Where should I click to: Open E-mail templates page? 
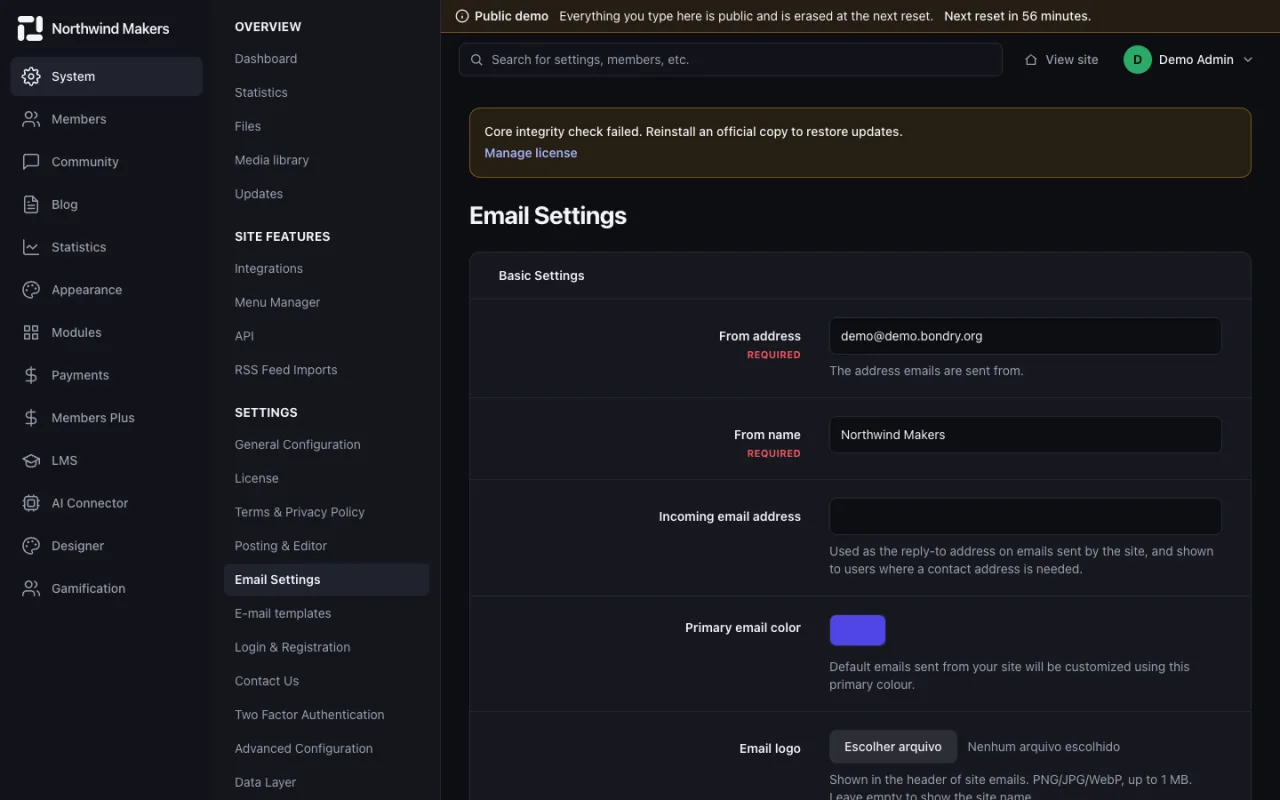click(283, 614)
